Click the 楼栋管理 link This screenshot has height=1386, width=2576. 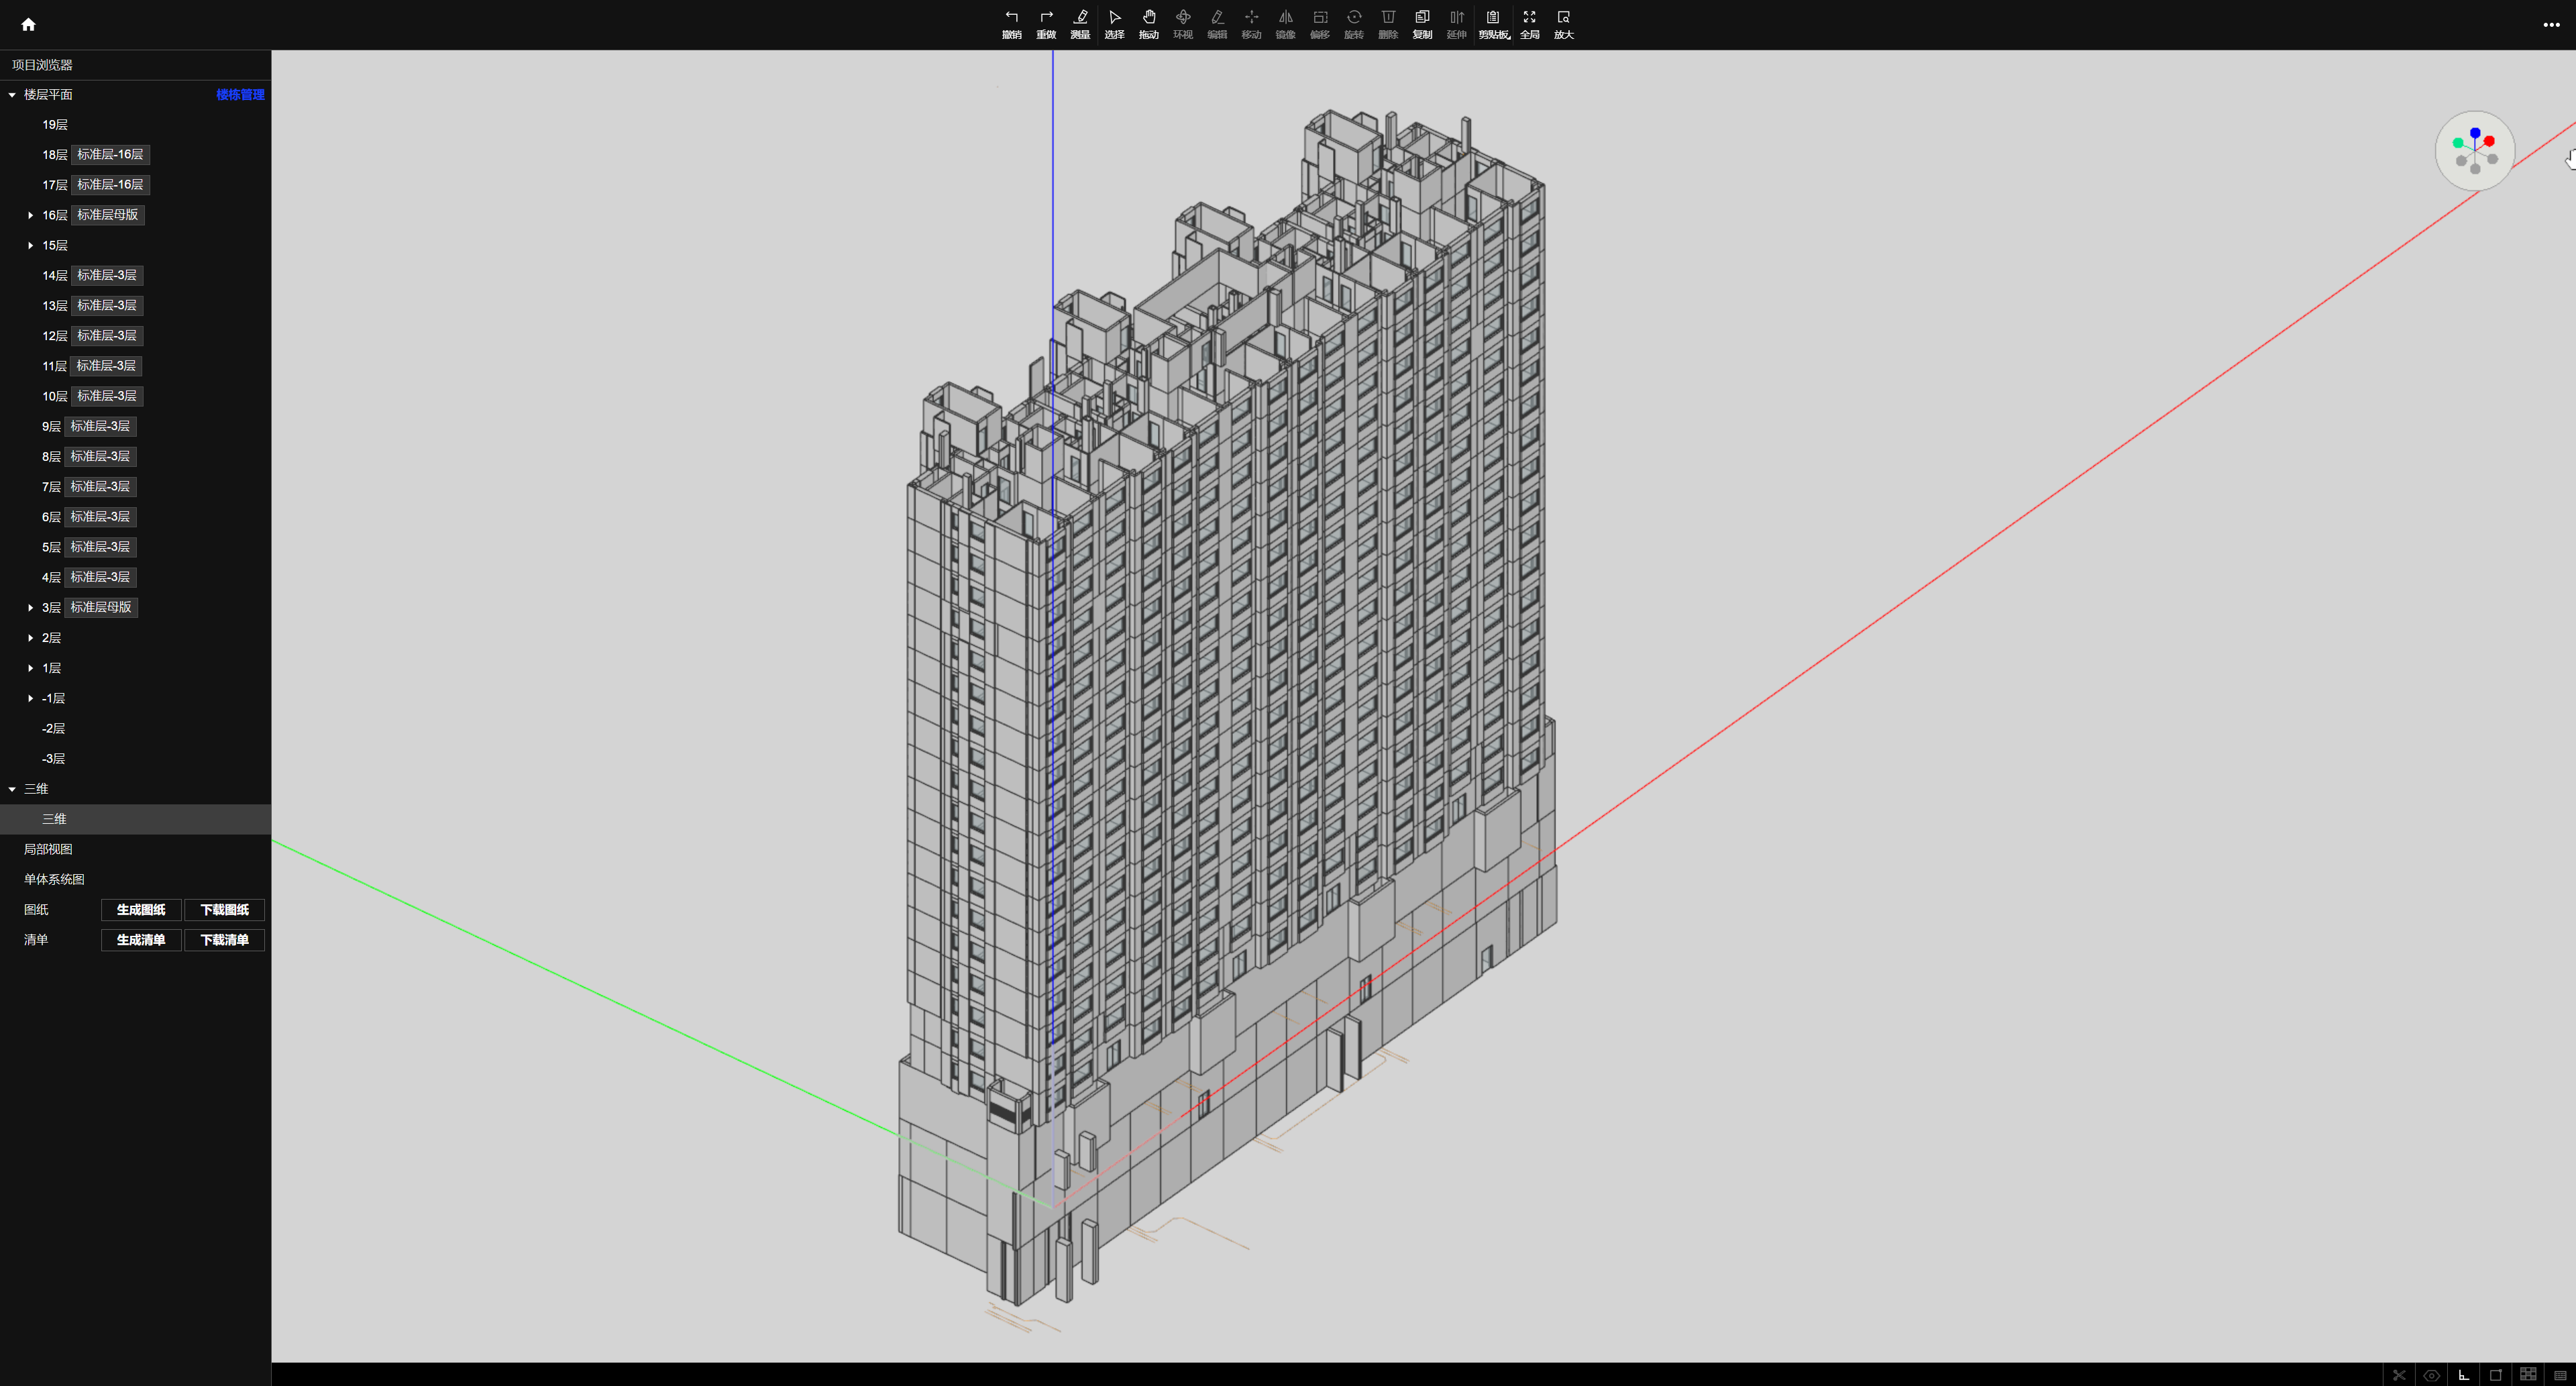[x=240, y=95]
